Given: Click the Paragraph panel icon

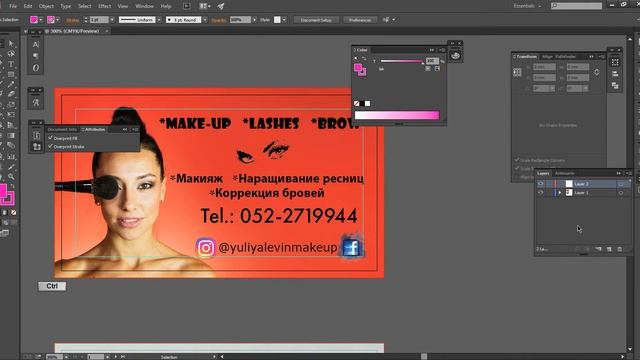Looking at the screenshot, I should coord(36,56).
